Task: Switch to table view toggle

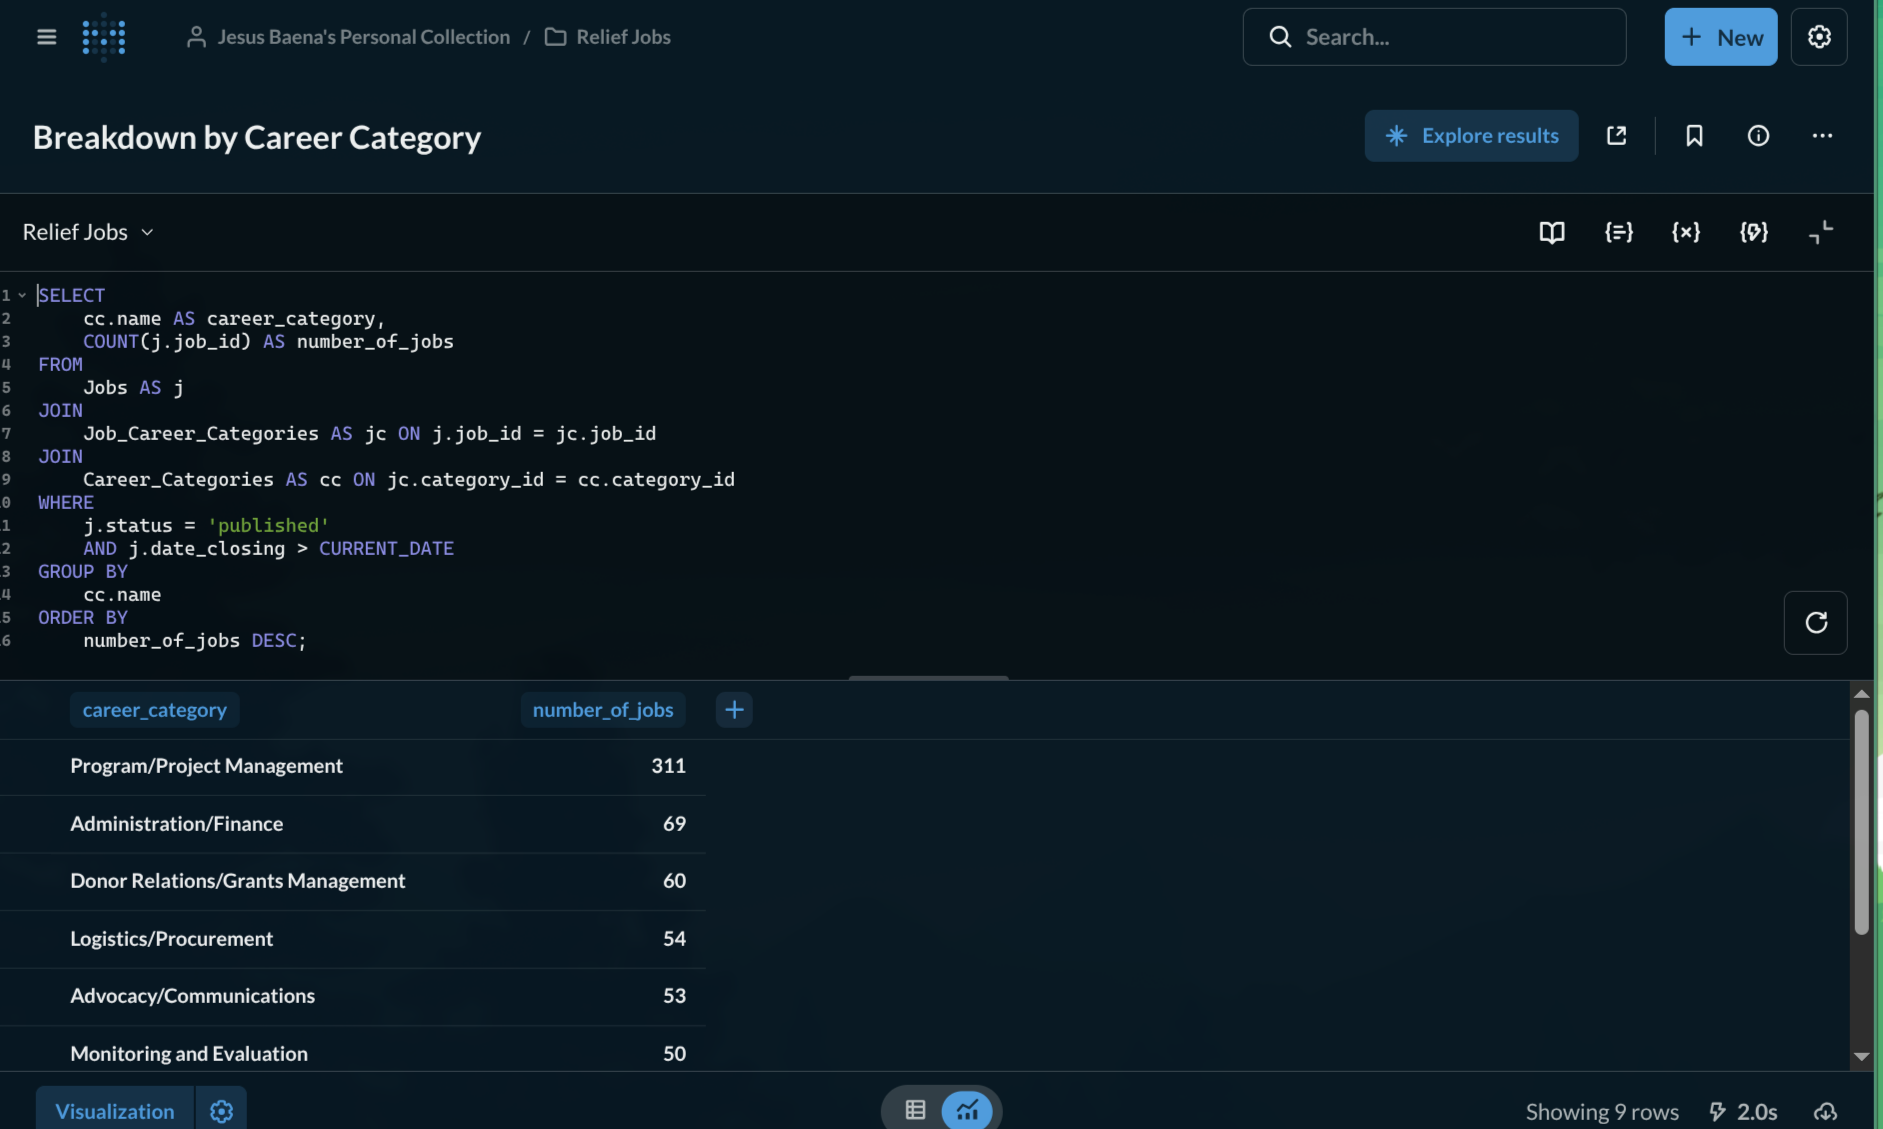Action: pos(915,1110)
